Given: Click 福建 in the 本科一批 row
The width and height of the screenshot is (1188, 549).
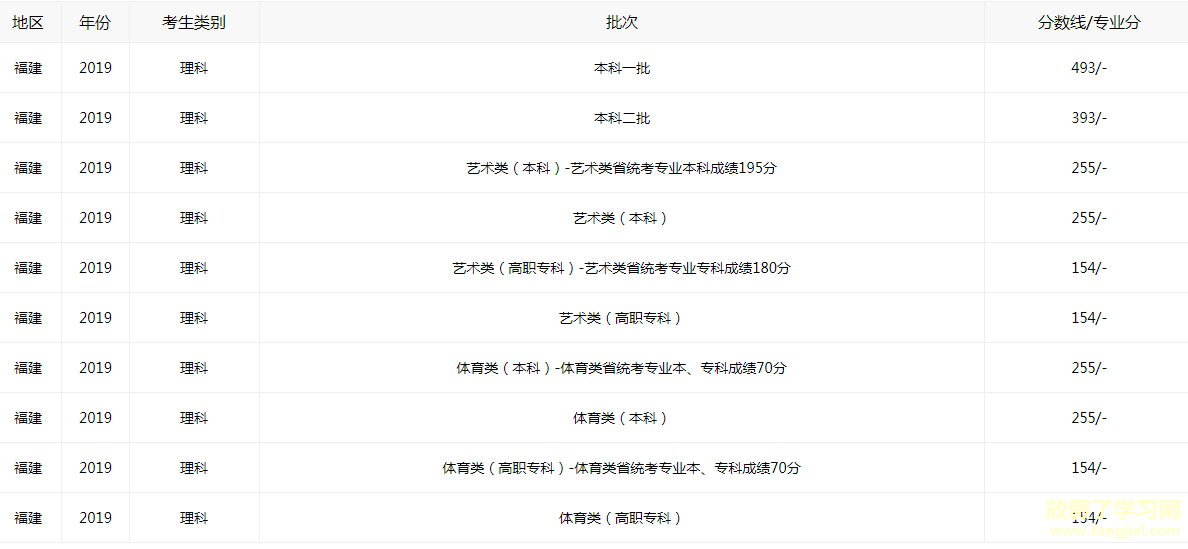Looking at the screenshot, I should pos(28,68).
